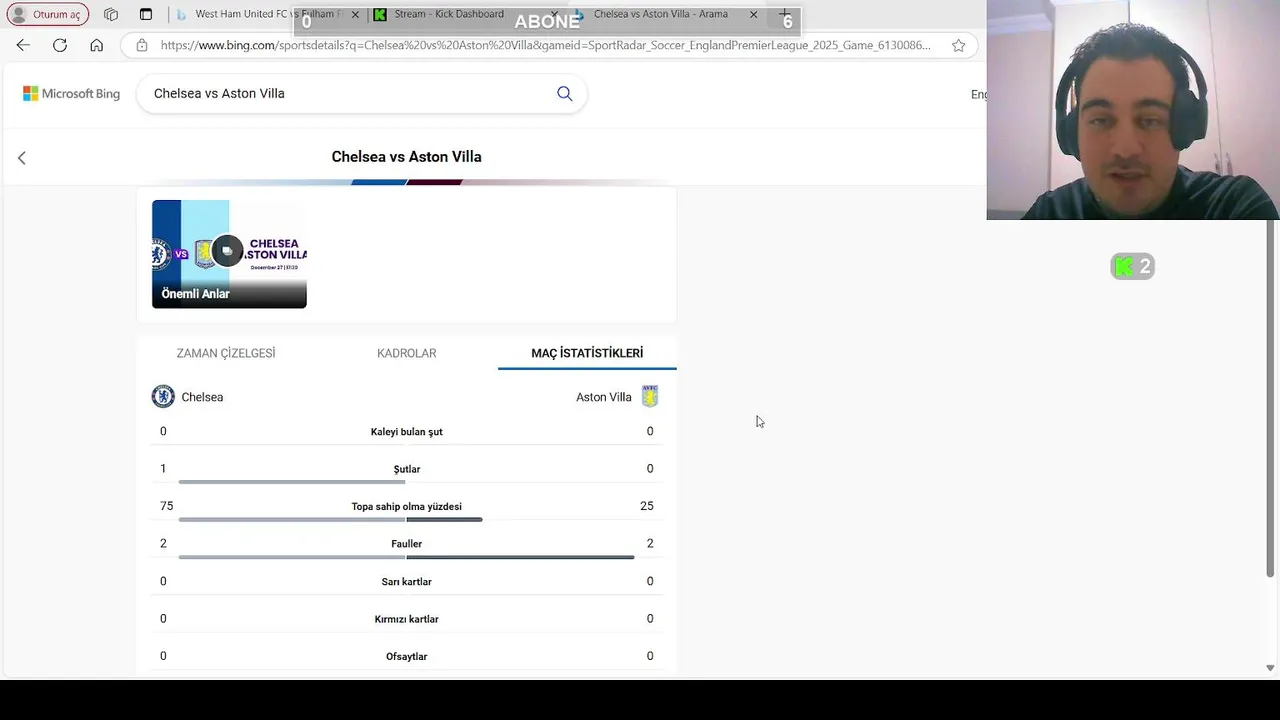
Task: Click the possession percentage bar
Action: pos(330,520)
